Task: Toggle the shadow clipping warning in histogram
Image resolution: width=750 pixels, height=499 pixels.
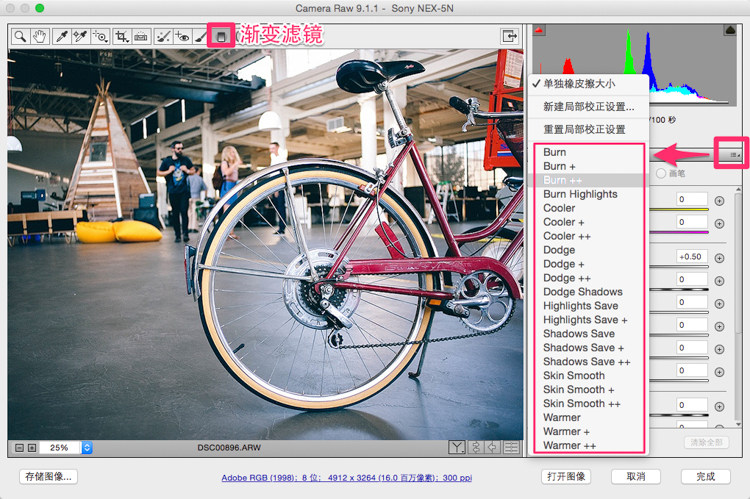Action: (540, 30)
